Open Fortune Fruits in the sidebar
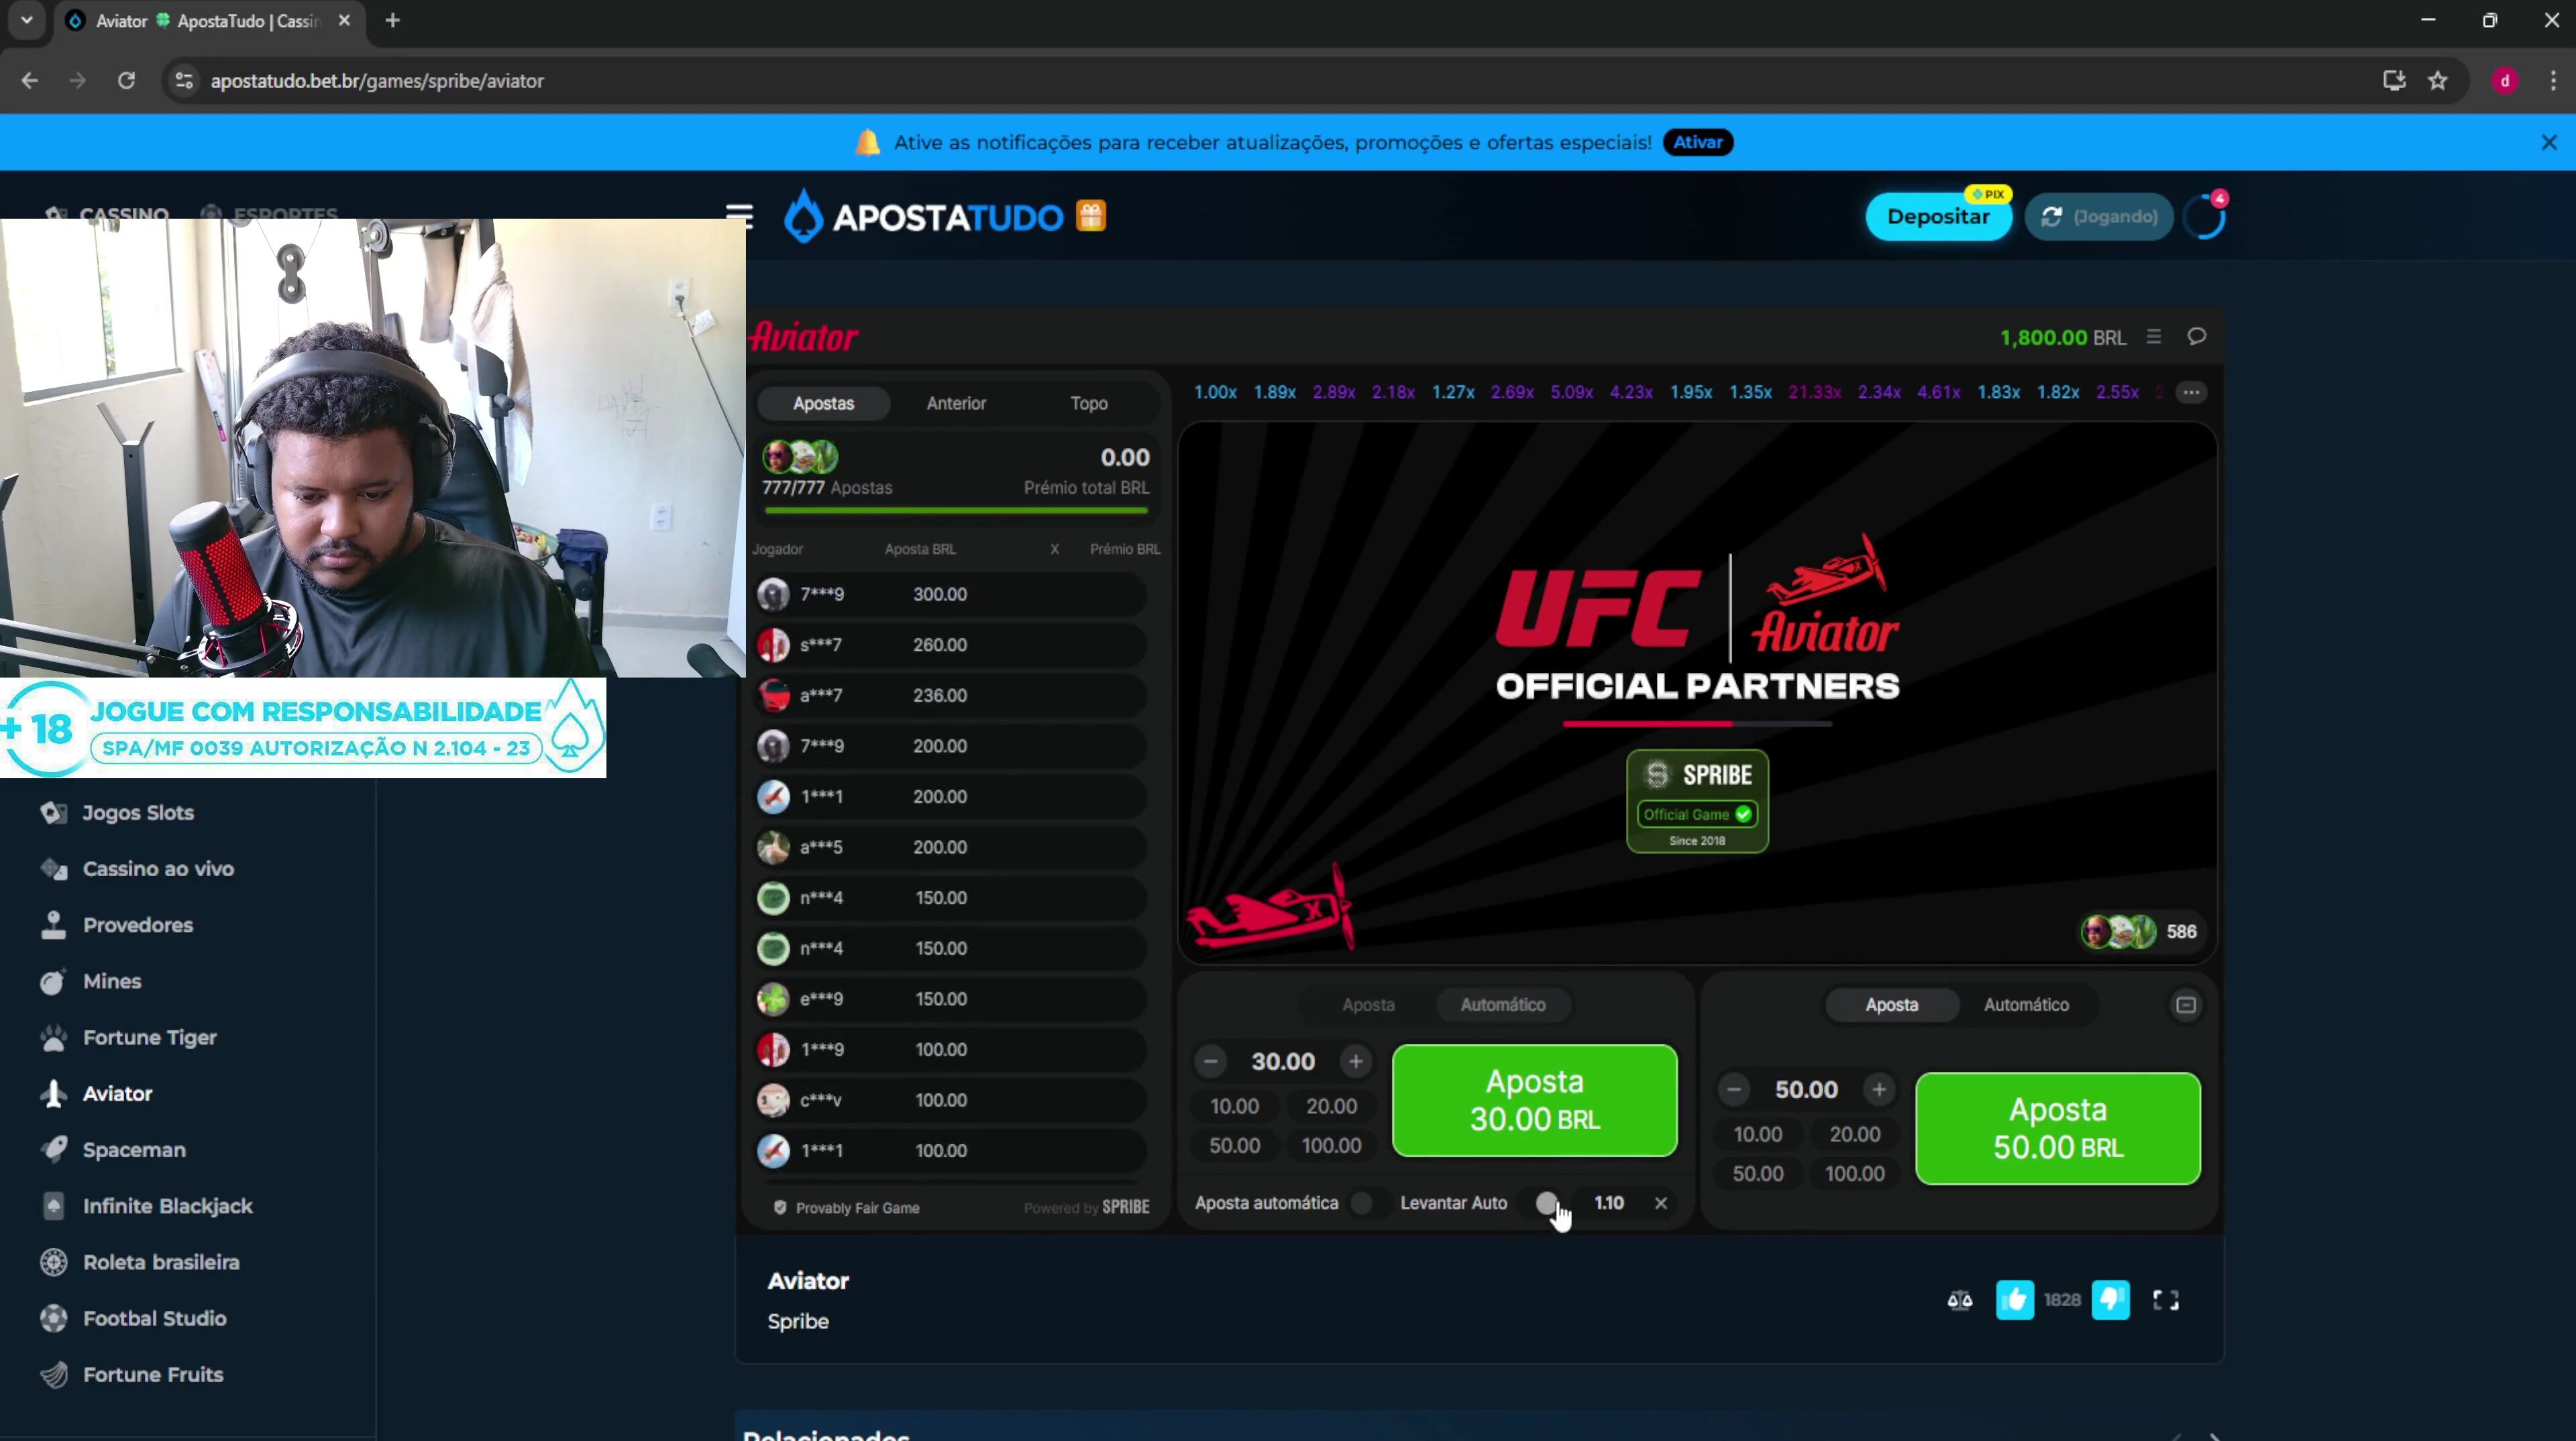2576x1441 pixels. [x=131, y=1374]
